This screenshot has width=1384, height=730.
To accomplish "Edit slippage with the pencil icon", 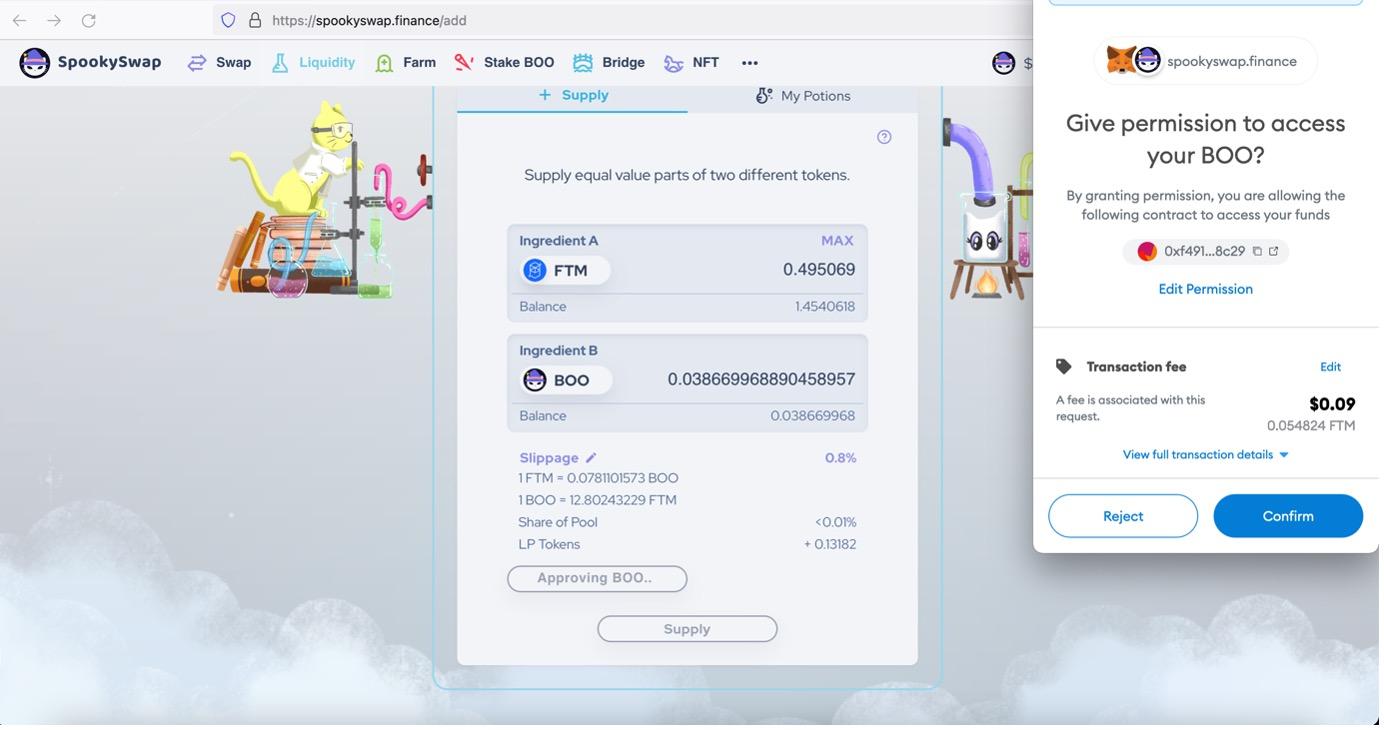I will 591,458.
